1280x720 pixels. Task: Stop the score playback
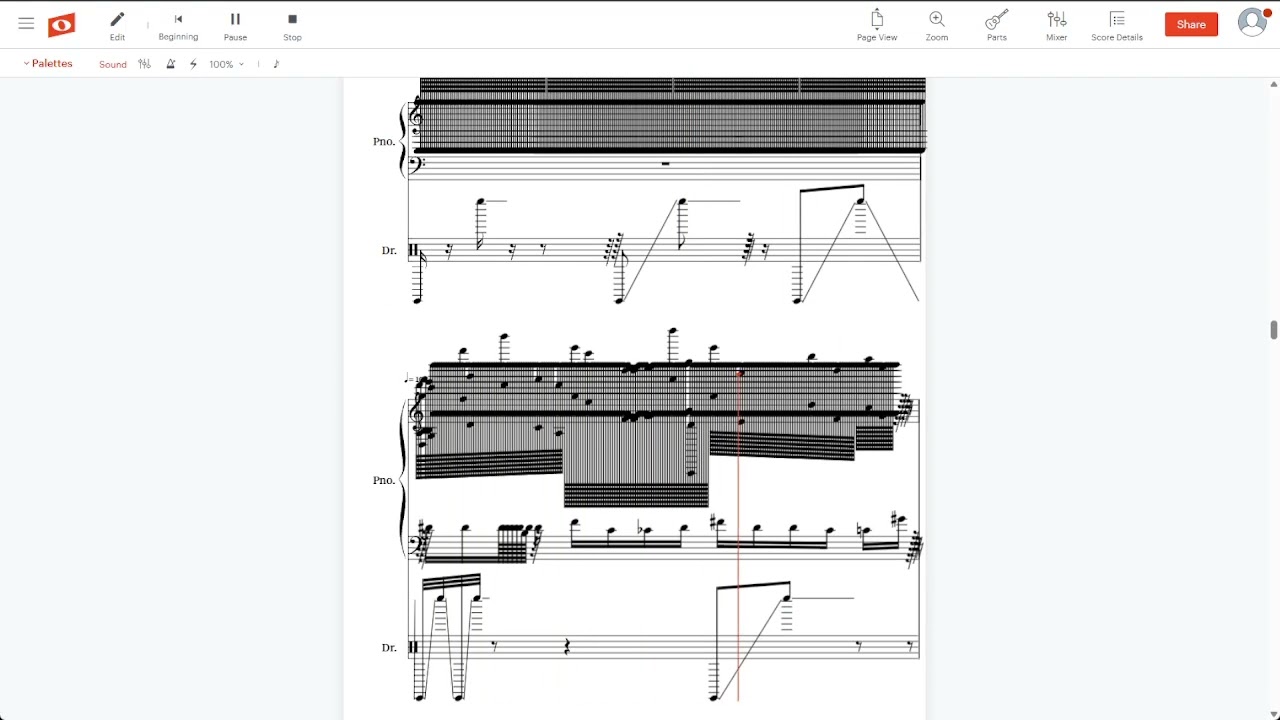coord(292,26)
